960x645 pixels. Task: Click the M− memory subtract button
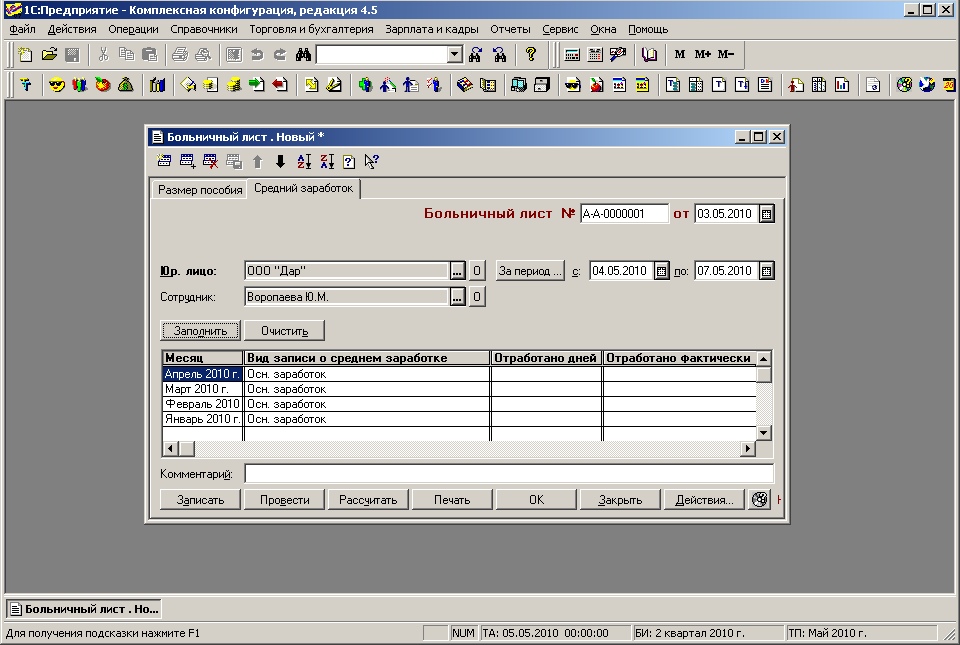pyautogui.click(x=726, y=54)
